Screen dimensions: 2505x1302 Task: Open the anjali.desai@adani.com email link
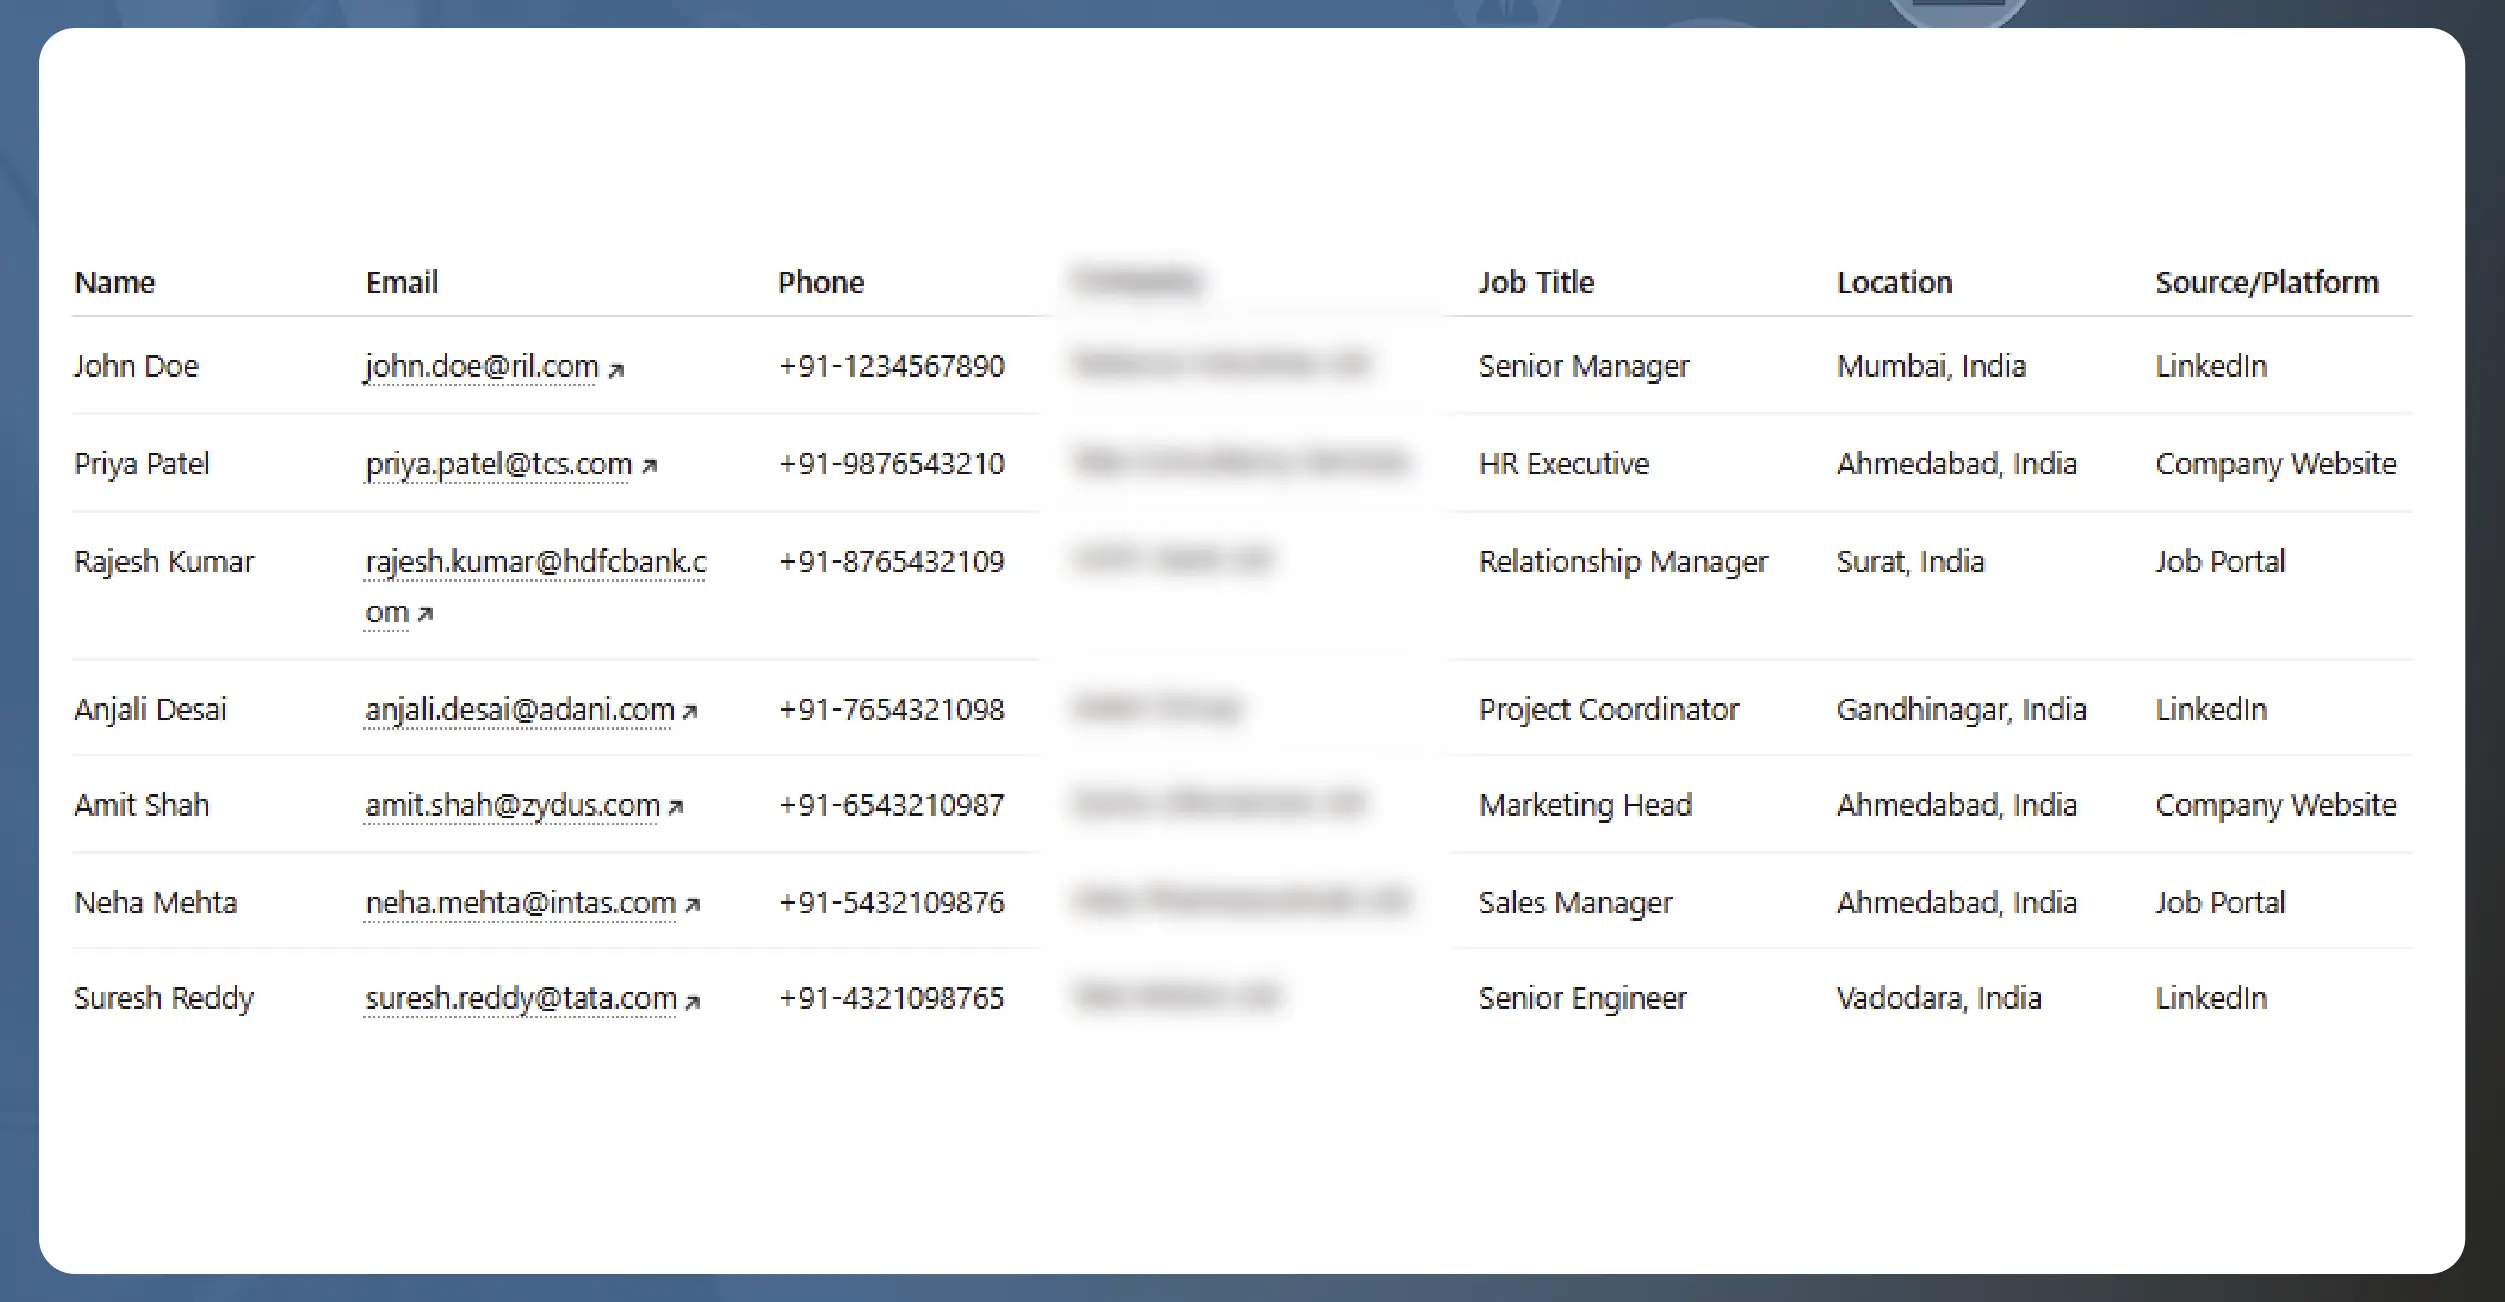[519, 710]
